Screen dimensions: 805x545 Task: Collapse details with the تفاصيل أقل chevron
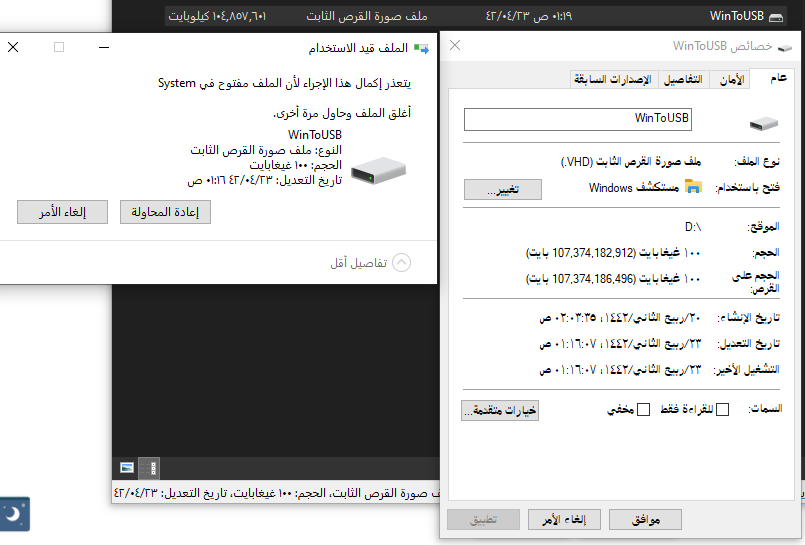tap(401, 263)
